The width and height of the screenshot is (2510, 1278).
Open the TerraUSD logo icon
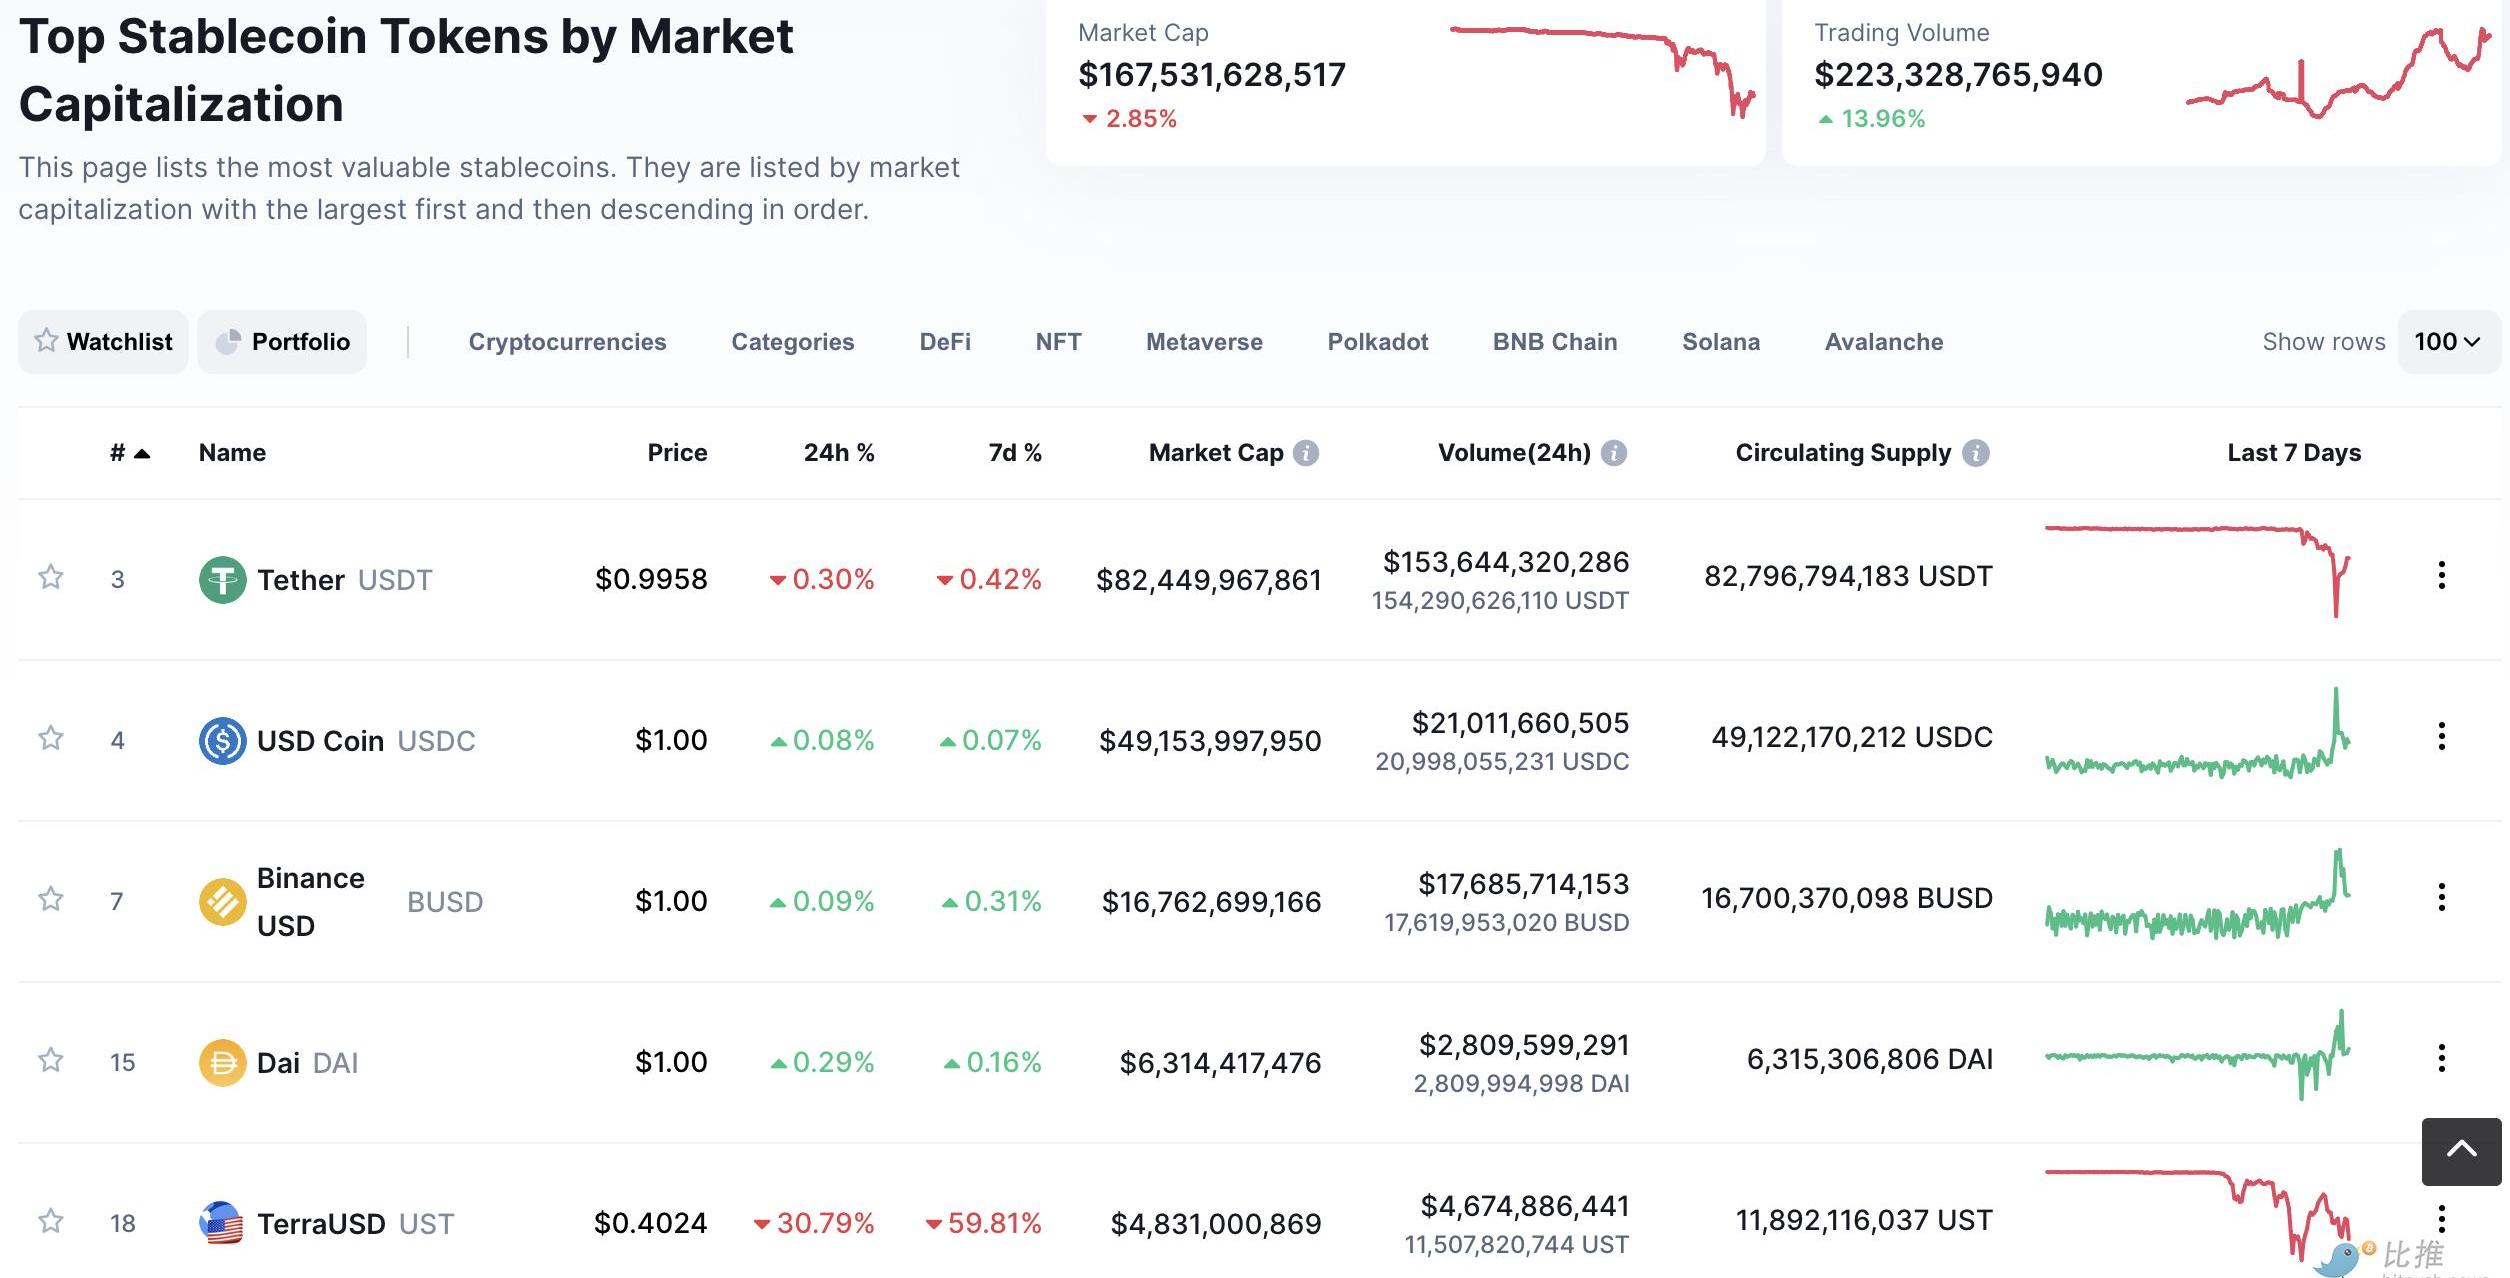pyautogui.click(x=222, y=1223)
